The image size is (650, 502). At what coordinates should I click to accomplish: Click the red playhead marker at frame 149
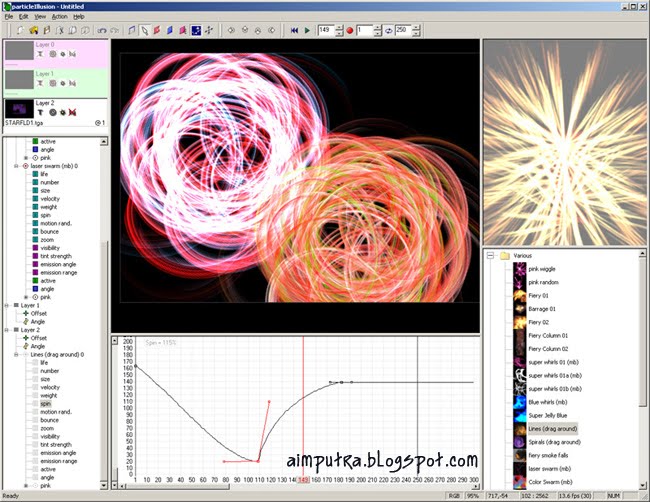(303, 480)
